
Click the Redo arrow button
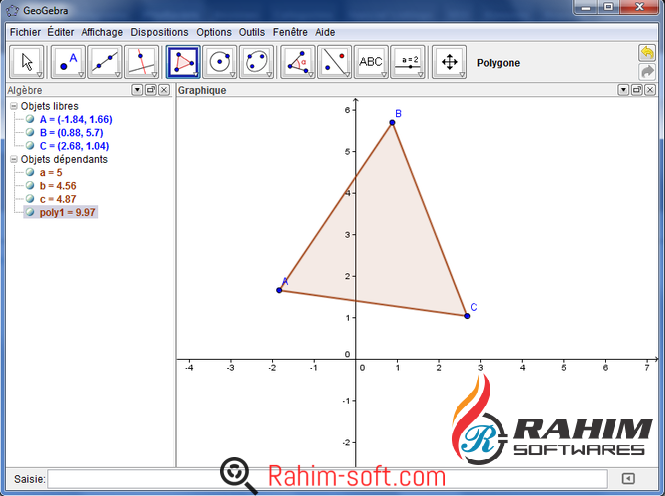point(647,72)
